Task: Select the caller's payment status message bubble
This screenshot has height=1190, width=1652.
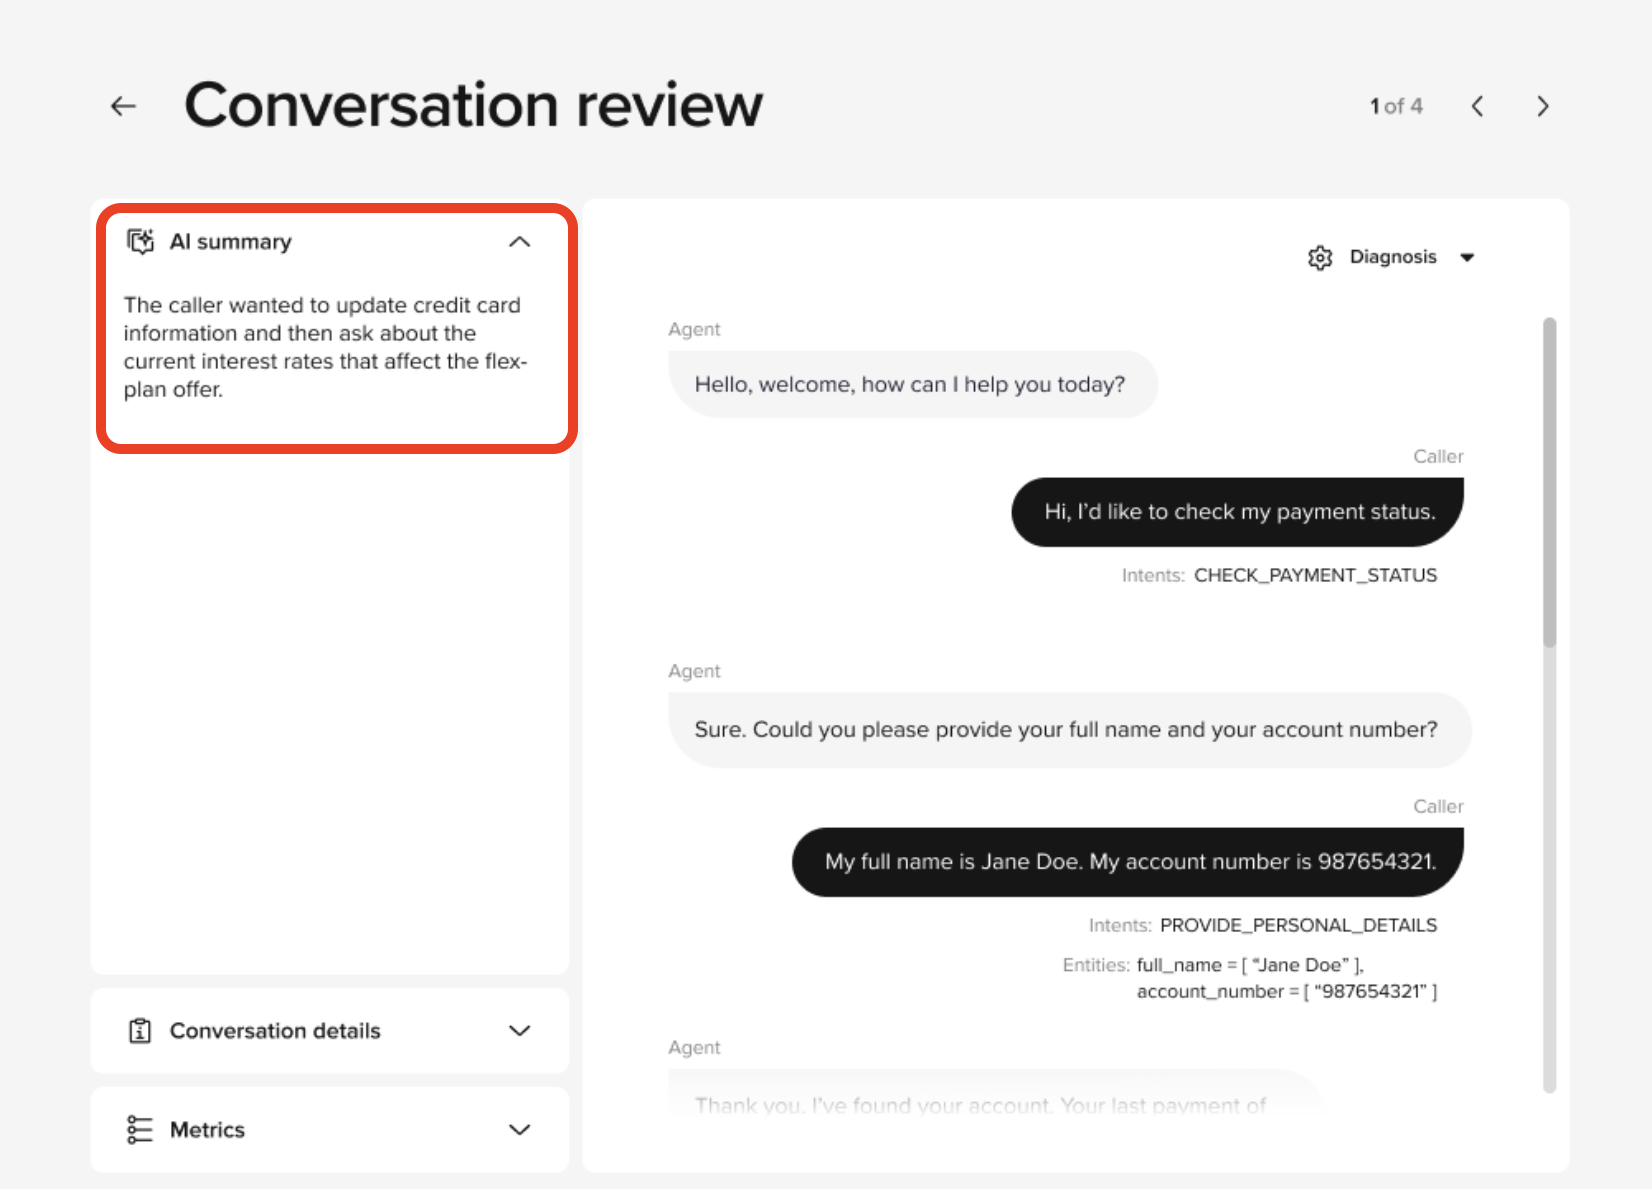Action: [x=1237, y=511]
